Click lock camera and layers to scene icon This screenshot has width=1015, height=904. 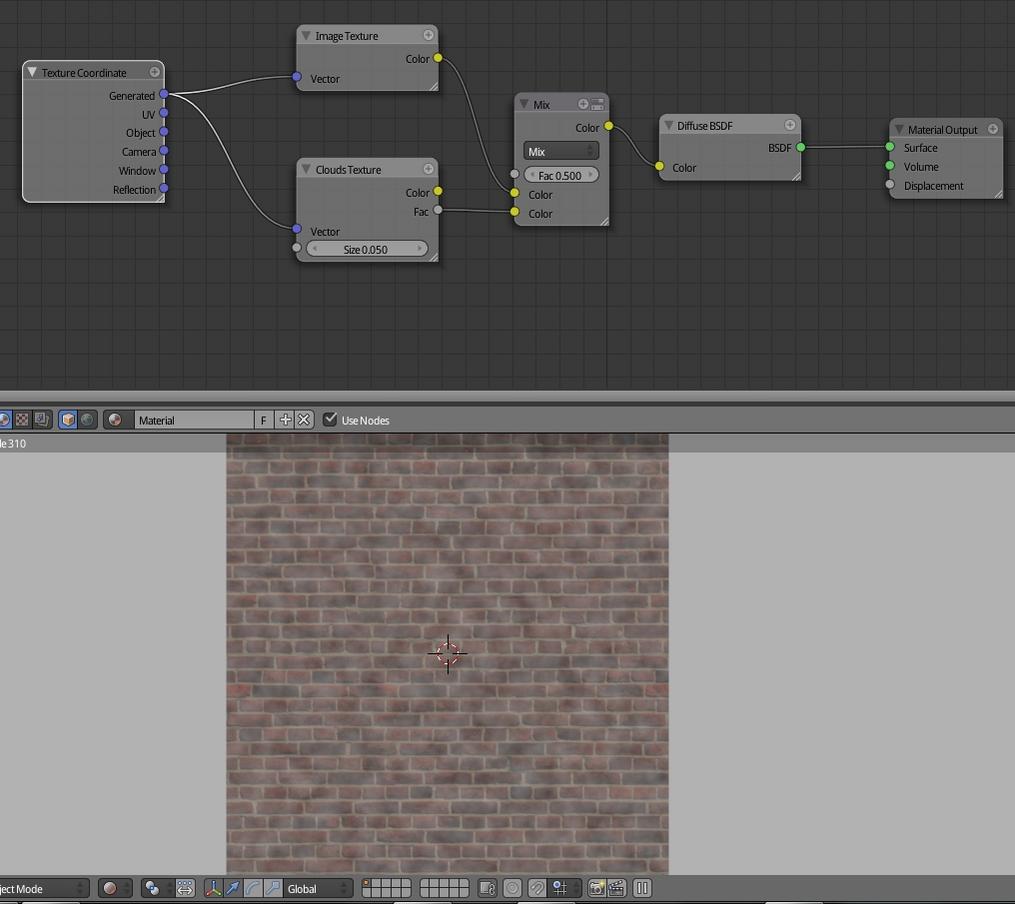(487, 888)
